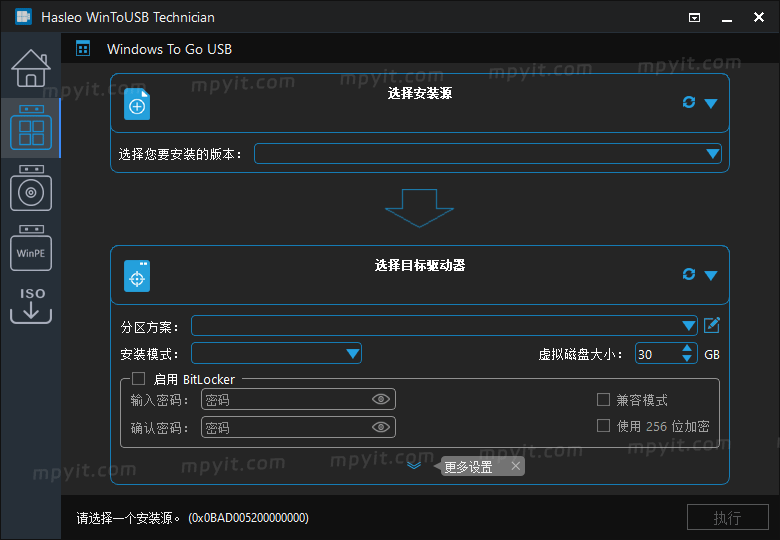Screen dimensions: 780x540
Task: Close the WinToUSB window
Action: click(x=759, y=17)
